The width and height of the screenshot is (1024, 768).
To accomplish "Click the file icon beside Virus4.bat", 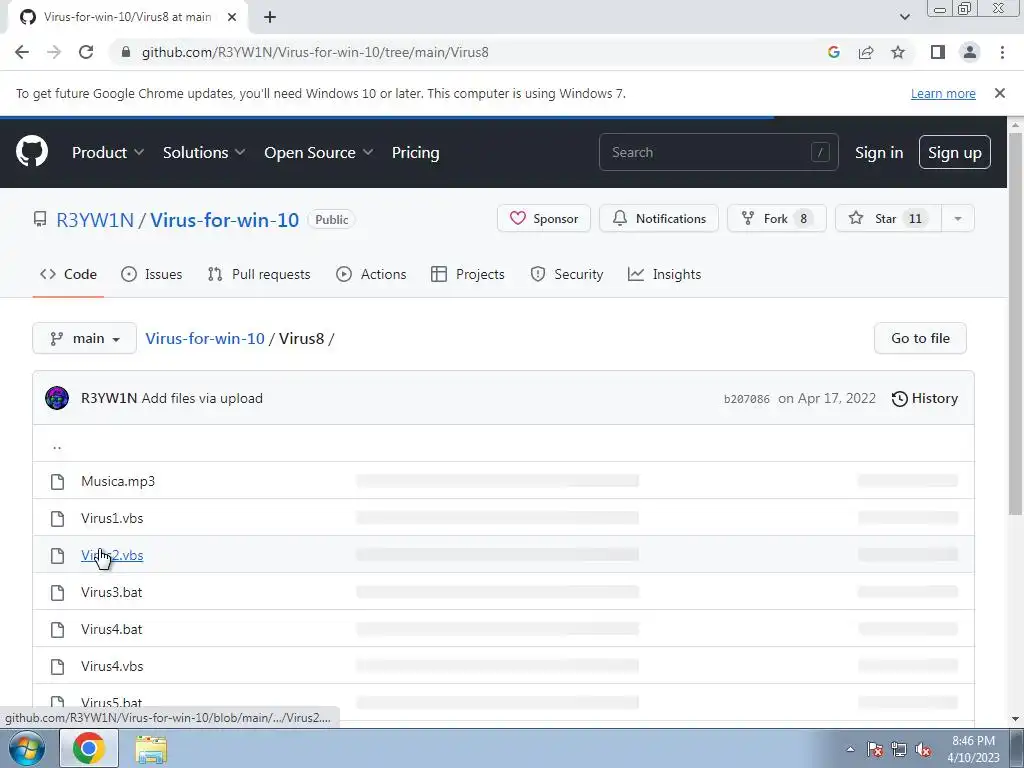I will pyautogui.click(x=57, y=630).
